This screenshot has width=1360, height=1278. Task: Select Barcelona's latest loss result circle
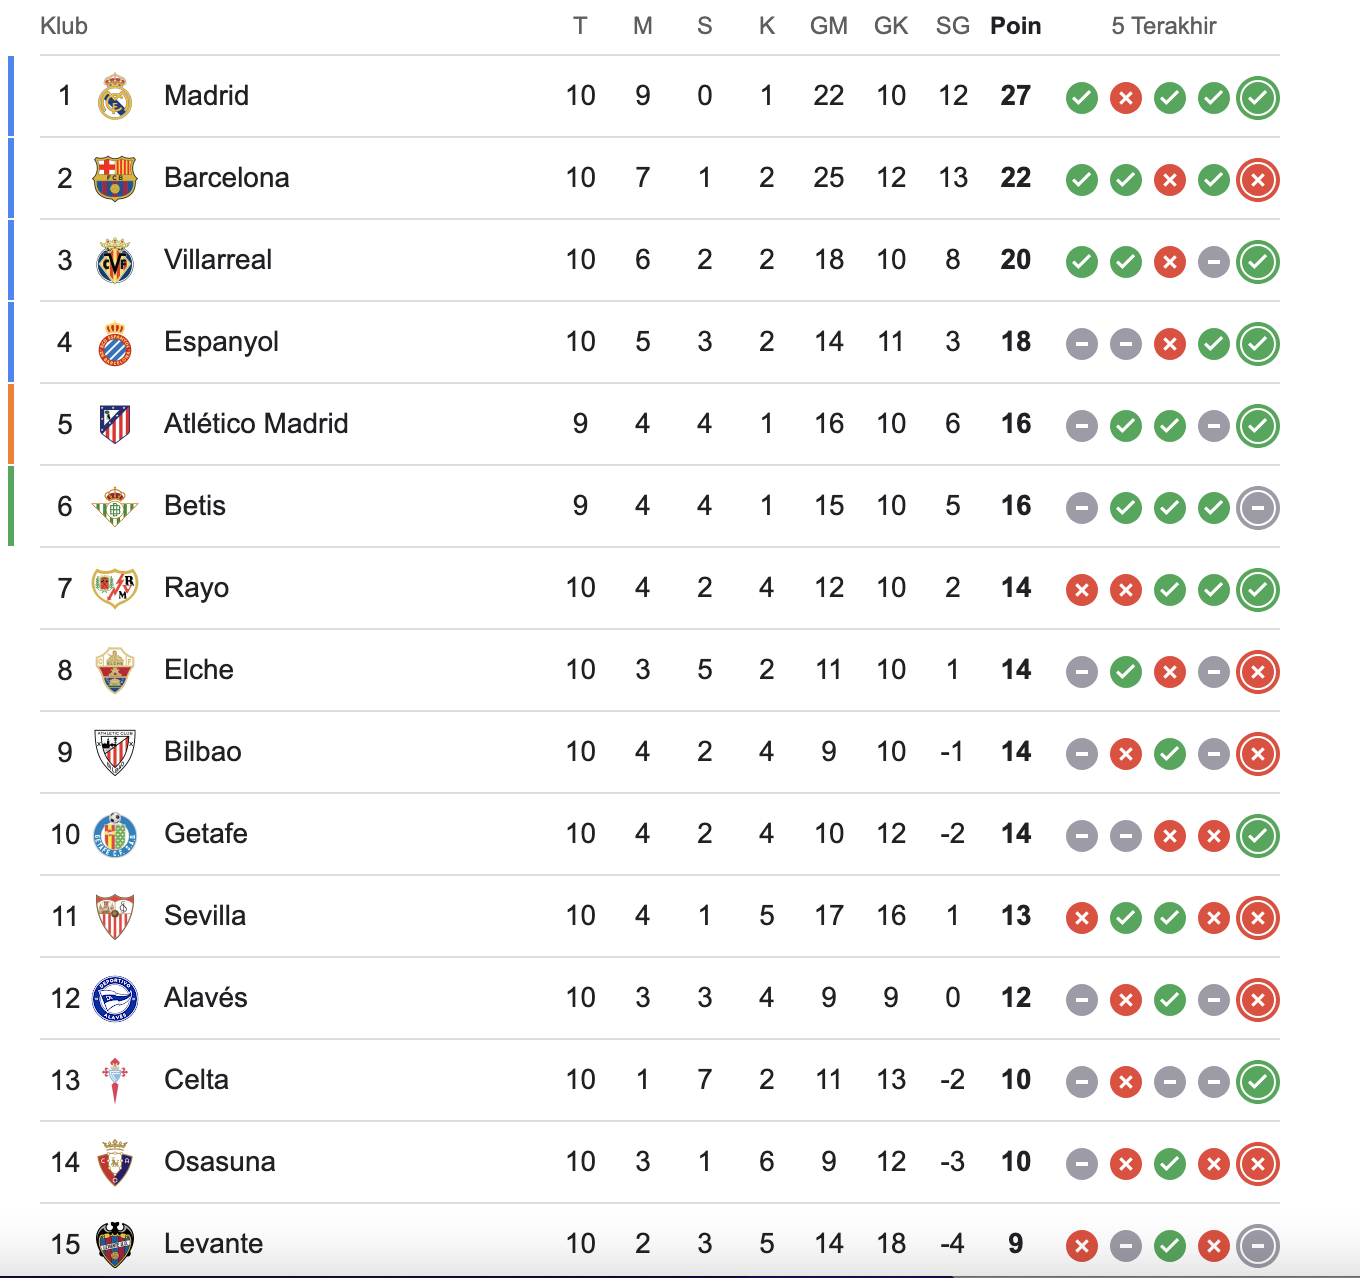[1258, 181]
